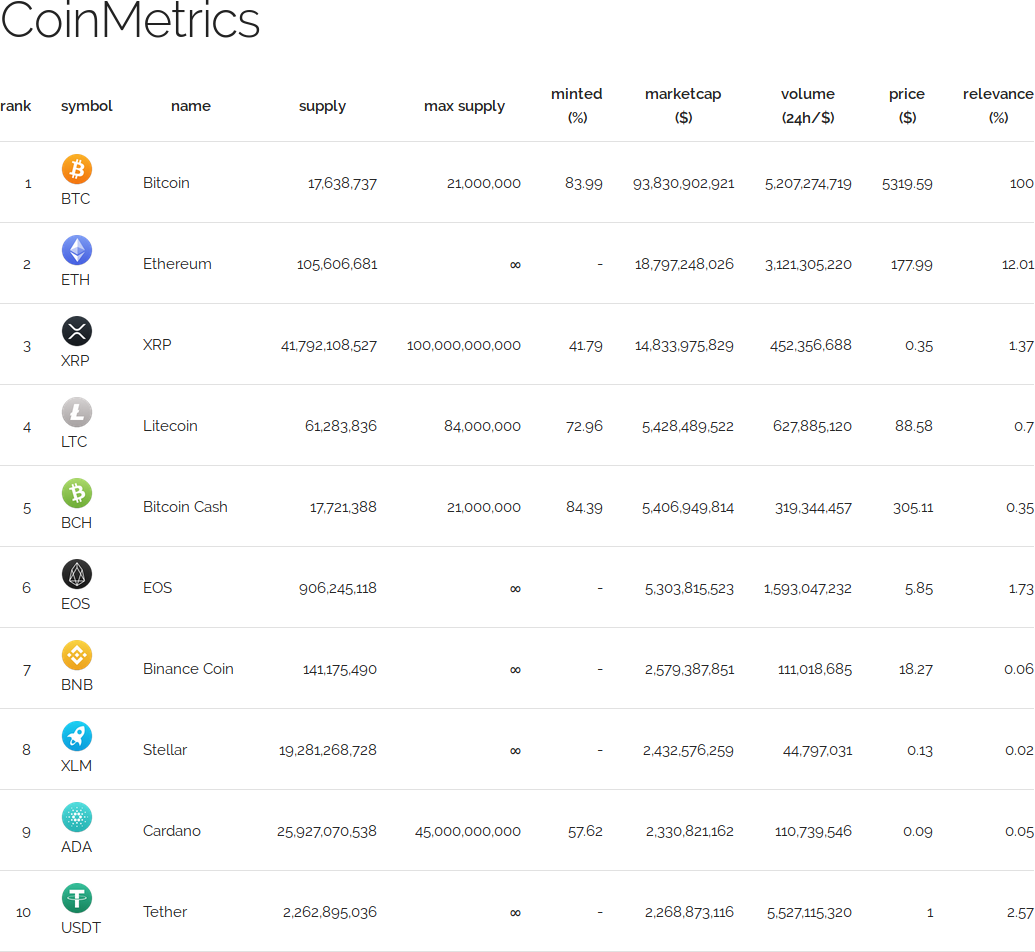Sort by the relevance (%) column header
This screenshot has height=952, width=1035.
pos(998,106)
